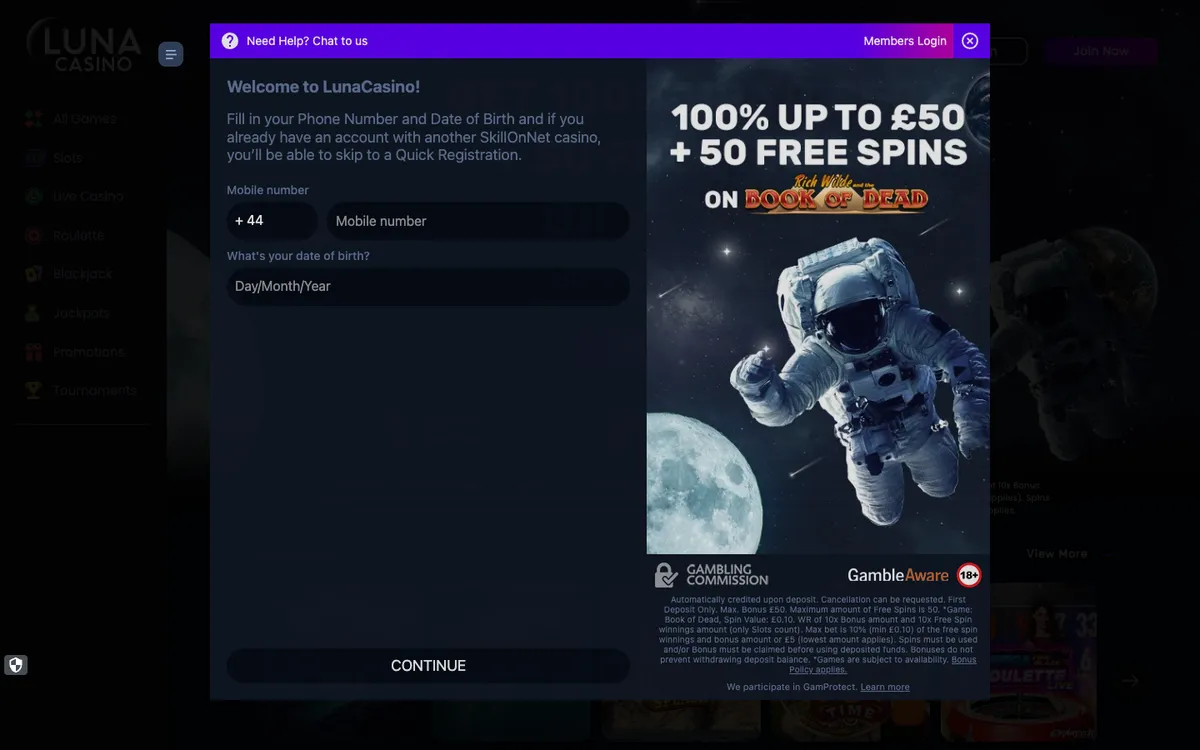Click the Tournaments trophy icon
This screenshot has height=750, width=1200.
click(x=34, y=391)
